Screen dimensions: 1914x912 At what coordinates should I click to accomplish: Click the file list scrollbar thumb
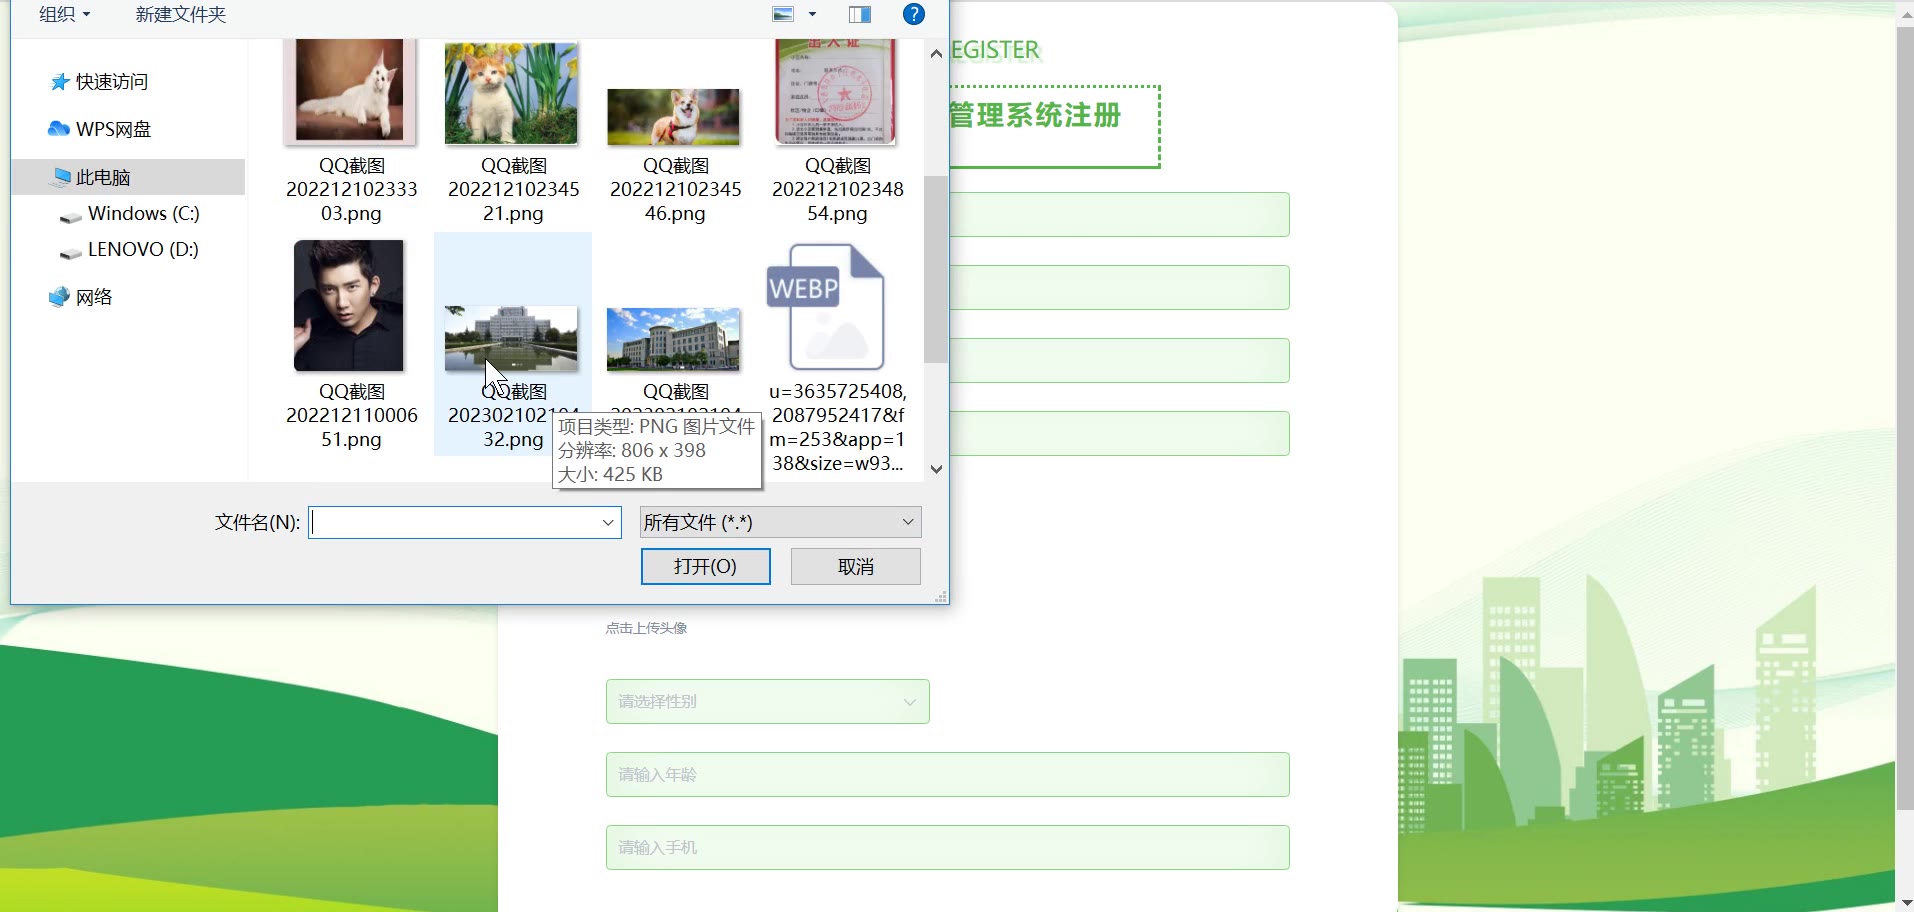(936, 269)
